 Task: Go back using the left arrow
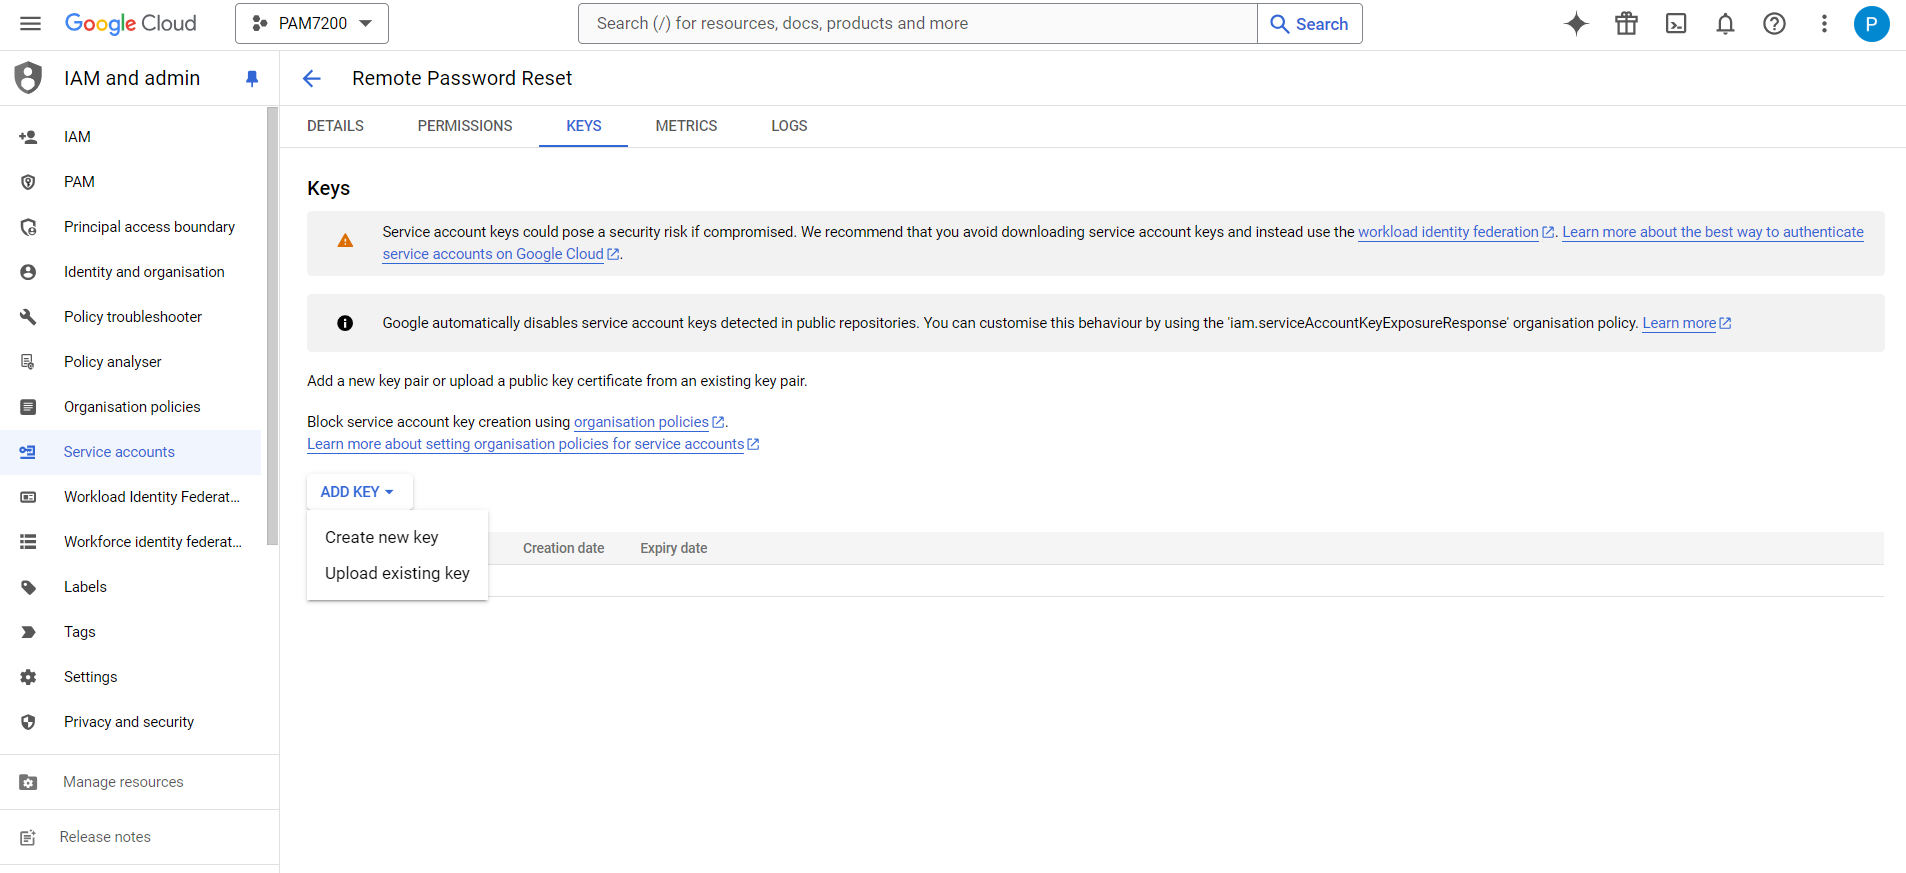(x=312, y=79)
